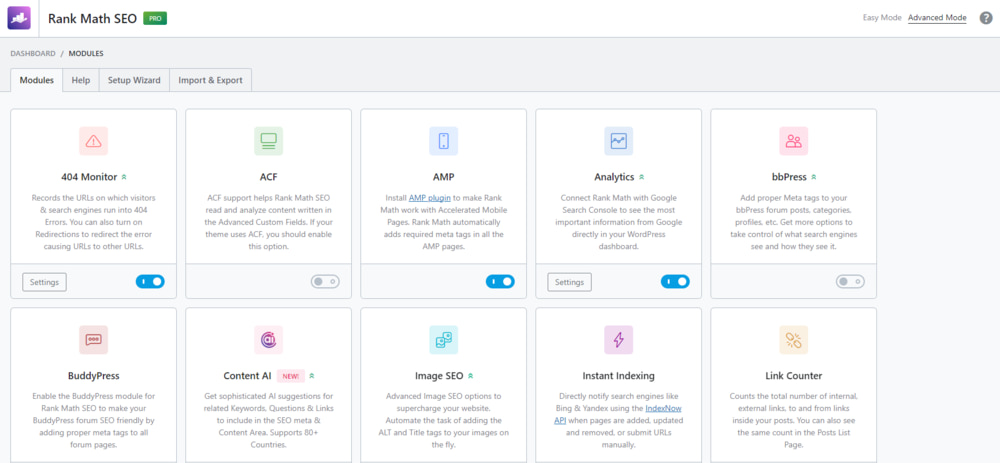Click the PRO arrows beside bbPress
1000x463 pixels.
tap(814, 177)
